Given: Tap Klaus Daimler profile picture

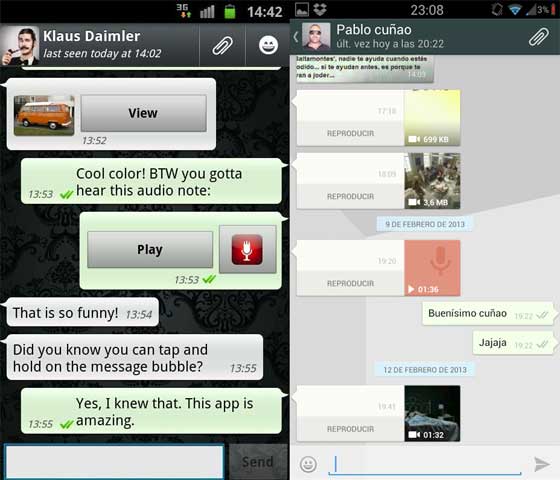Looking at the screenshot, I should point(20,45).
